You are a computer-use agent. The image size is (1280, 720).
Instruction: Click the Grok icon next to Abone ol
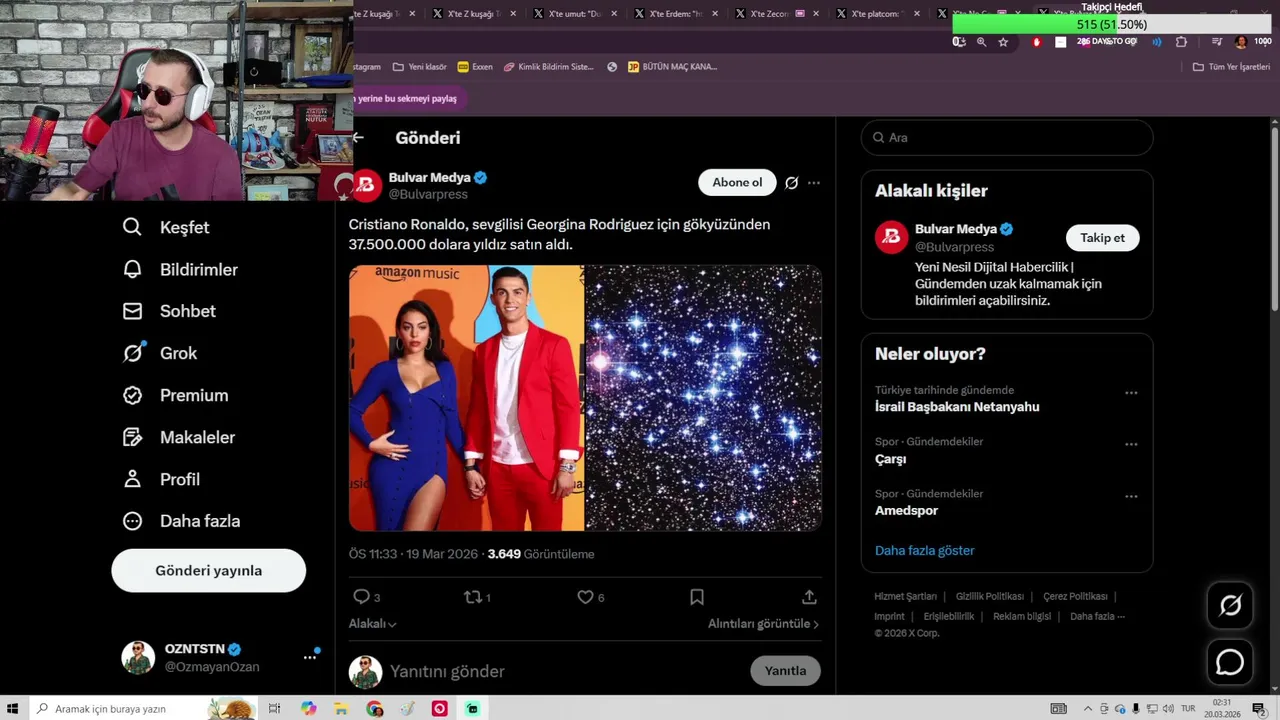(x=791, y=183)
